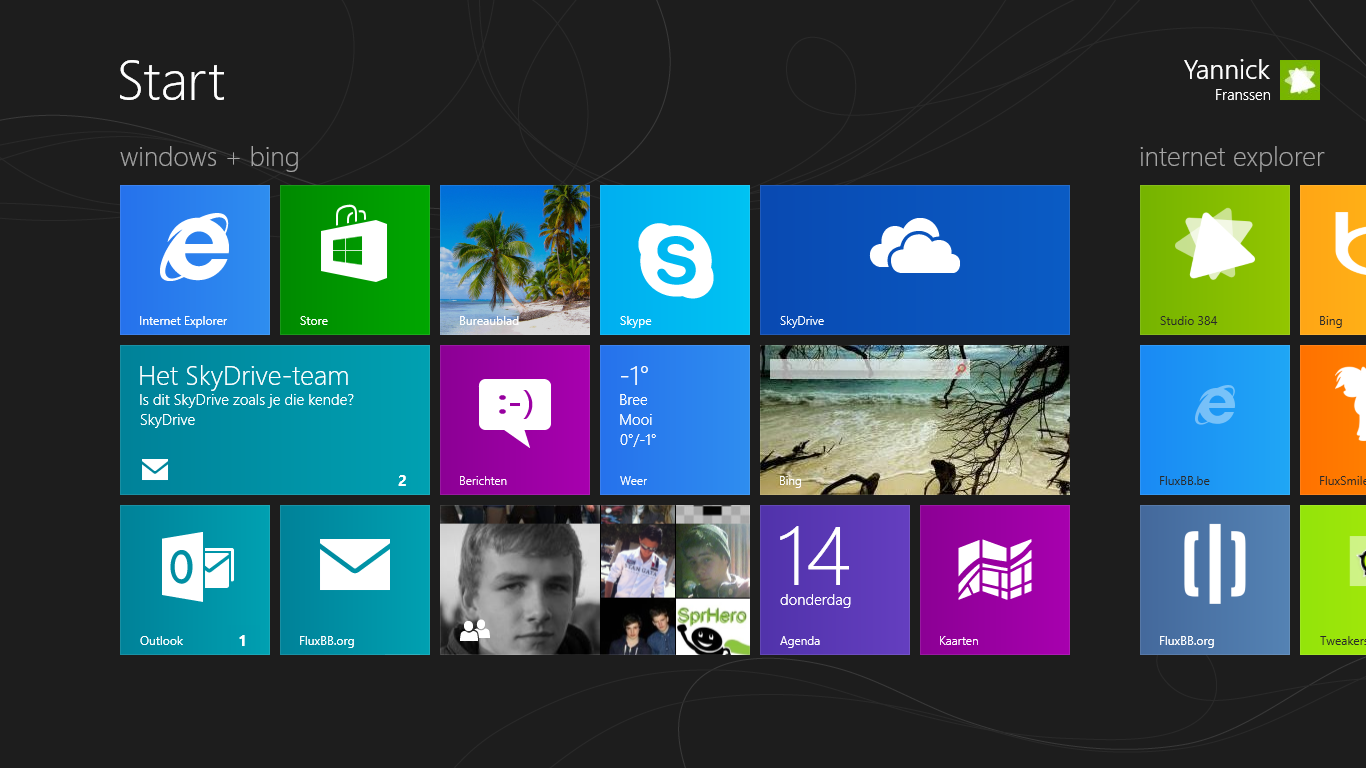Open the blue FluxBB.org bracket tile
The height and width of the screenshot is (768, 1366).
click(x=1215, y=580)
